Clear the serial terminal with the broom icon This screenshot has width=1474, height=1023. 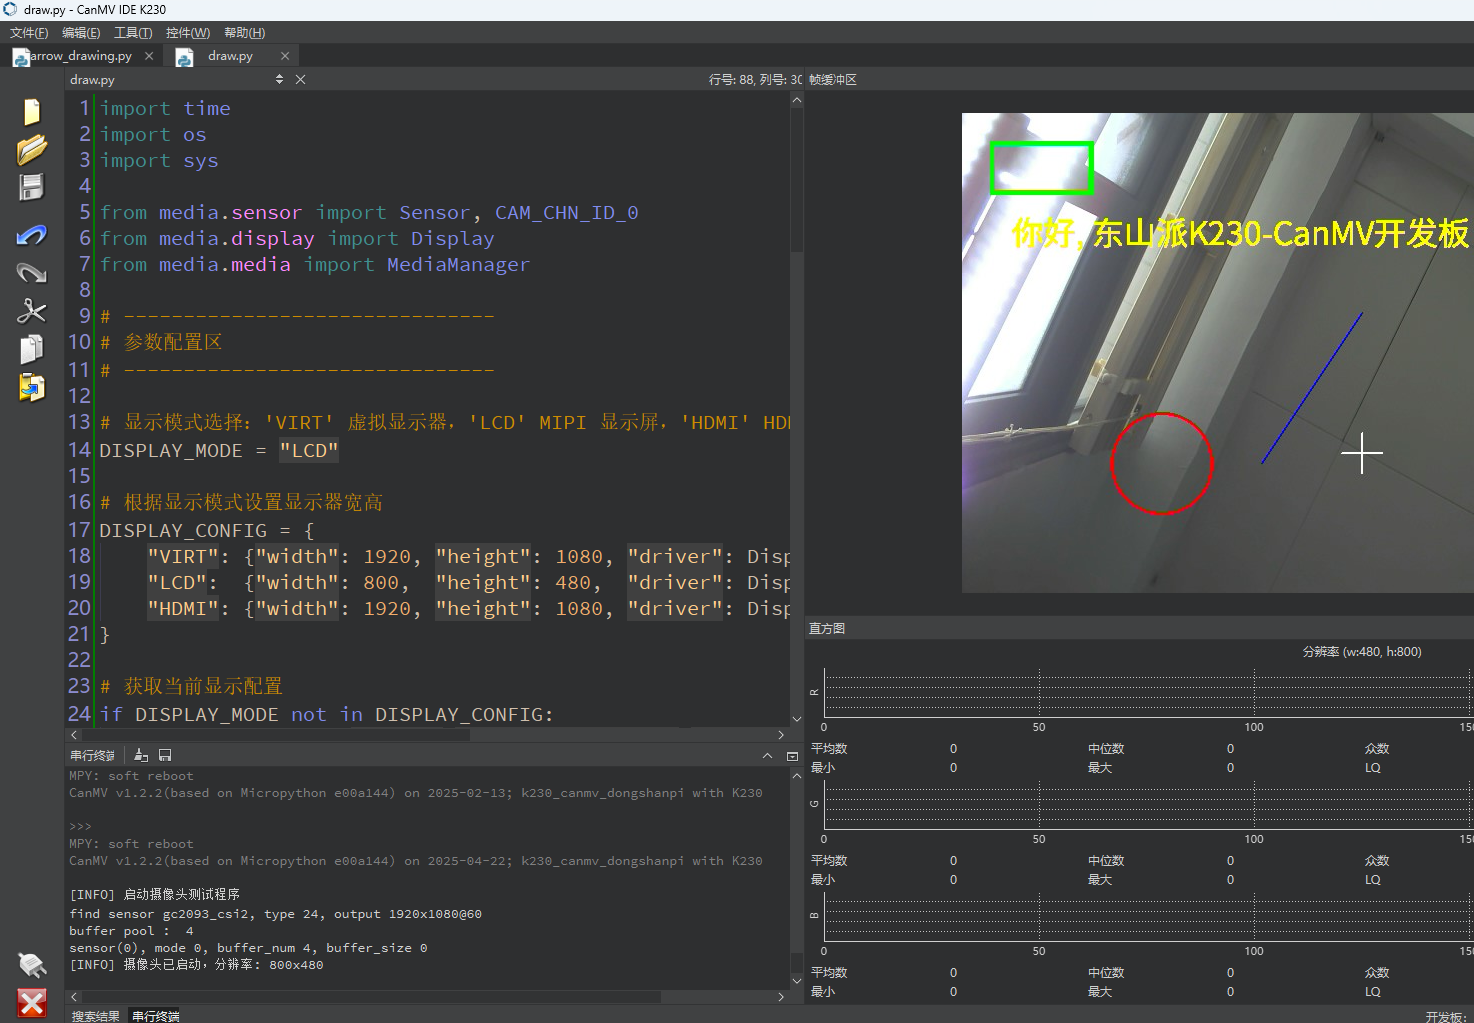click(141, 755)
